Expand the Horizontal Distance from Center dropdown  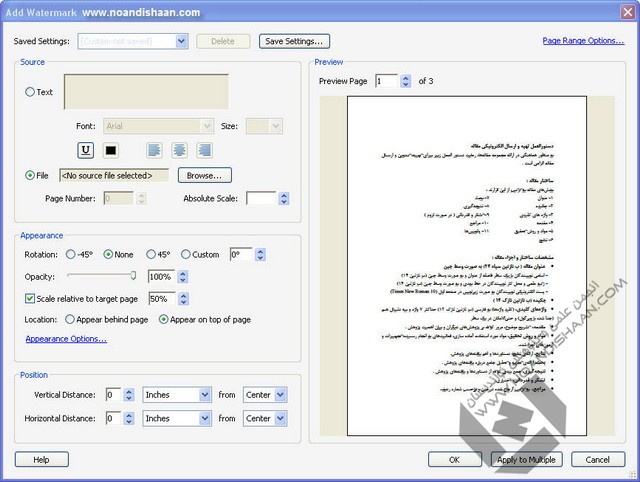click(280, 419)
